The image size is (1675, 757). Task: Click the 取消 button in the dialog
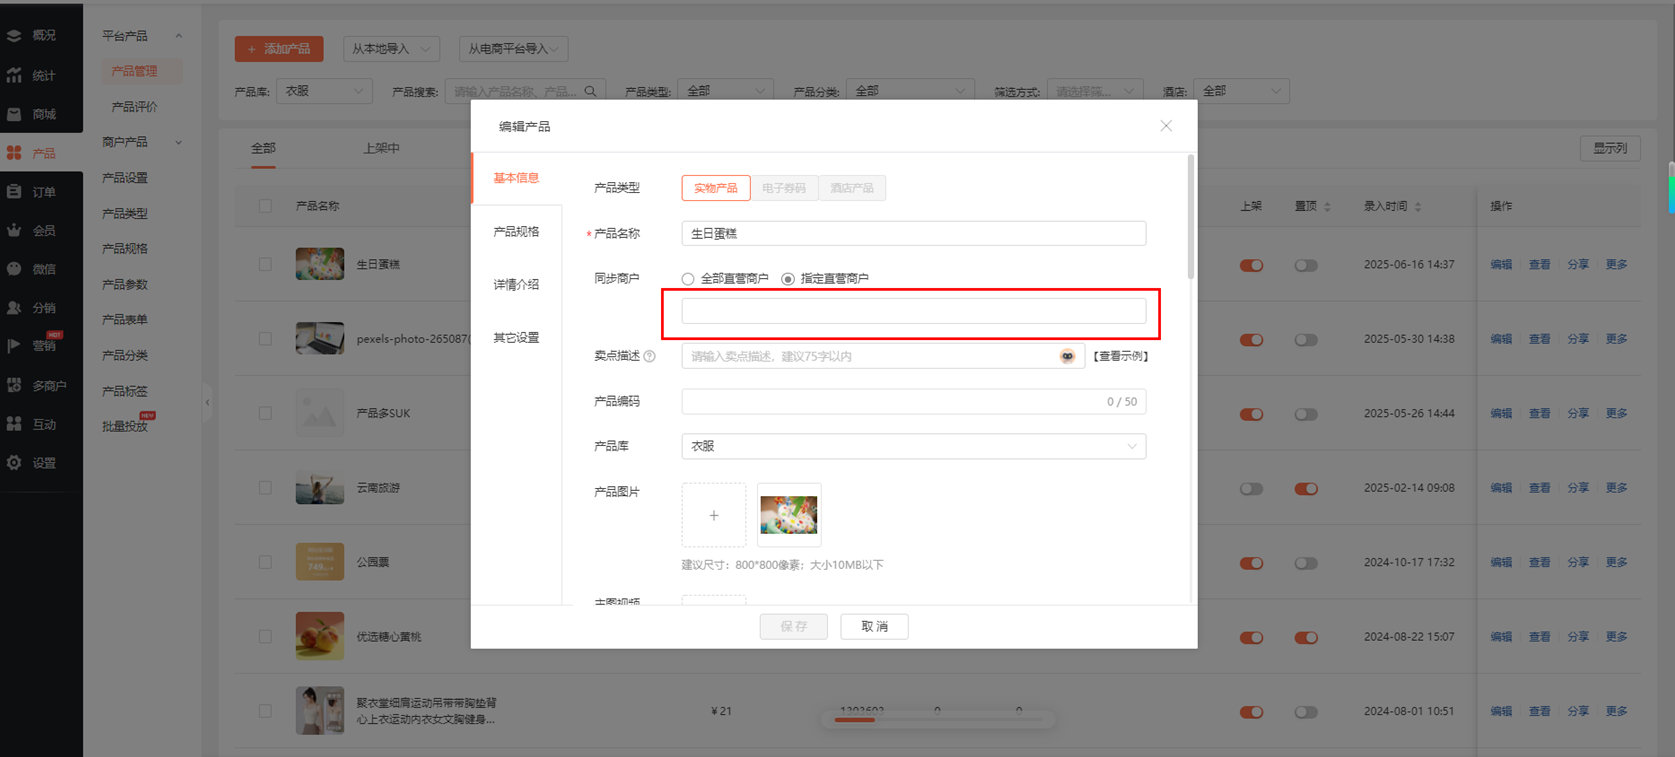874,626
